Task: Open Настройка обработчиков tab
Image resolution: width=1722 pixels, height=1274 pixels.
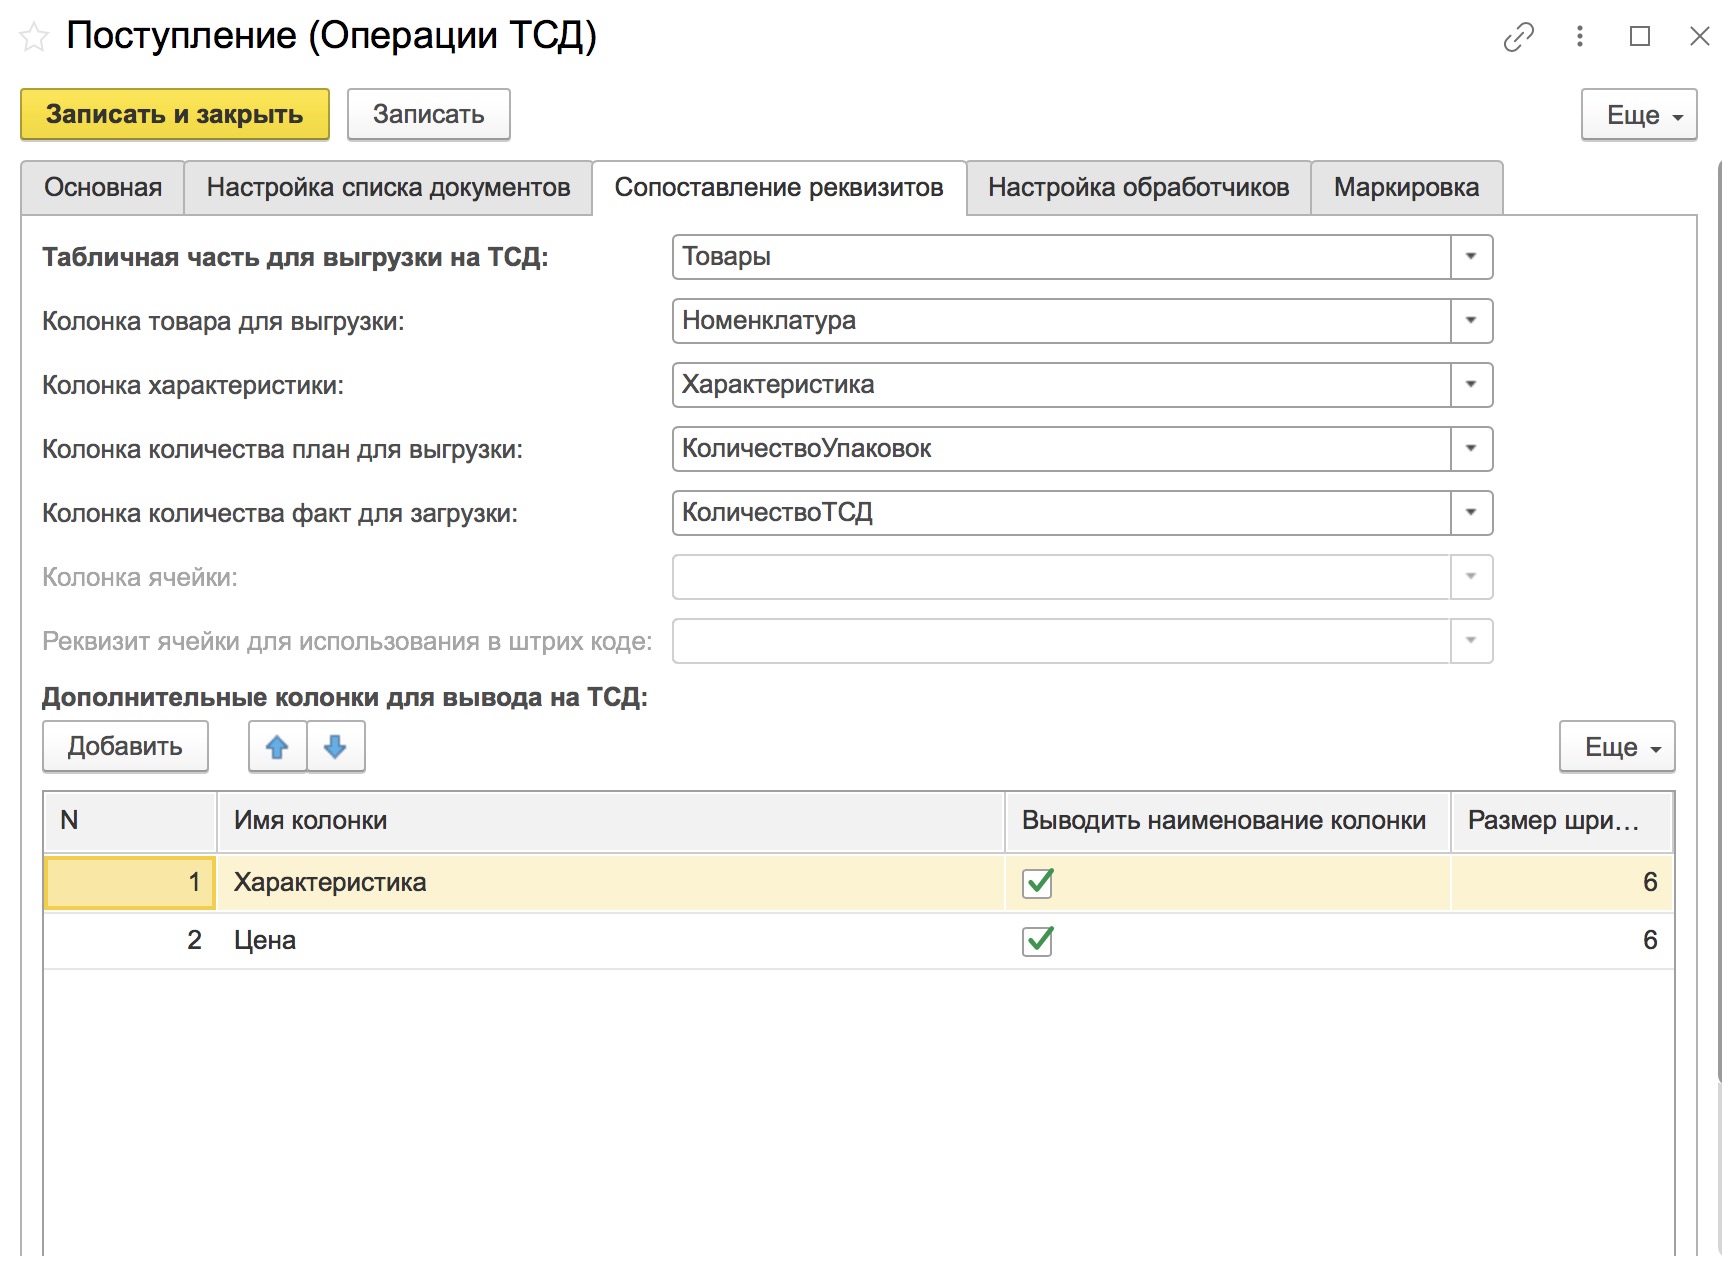Action: [x=1139, y=188]
